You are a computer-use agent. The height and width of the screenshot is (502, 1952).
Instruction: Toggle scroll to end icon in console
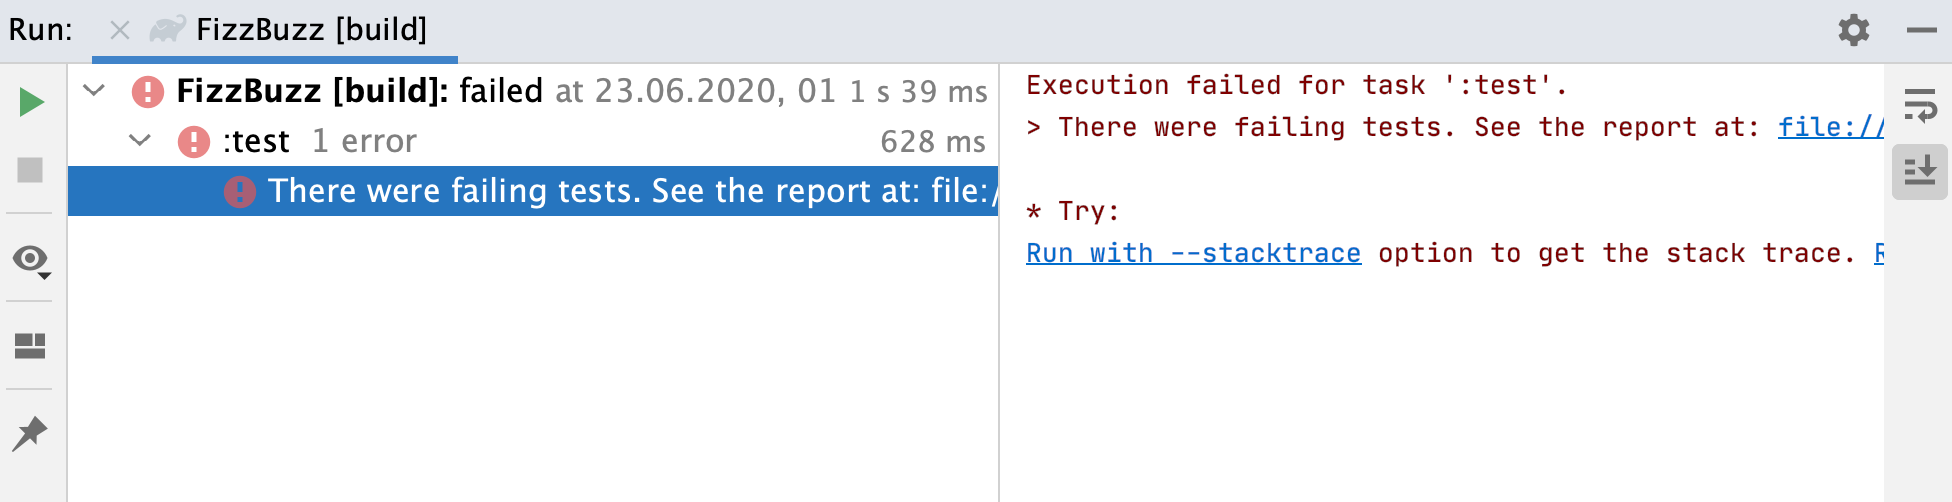[x=1920, y=171]
